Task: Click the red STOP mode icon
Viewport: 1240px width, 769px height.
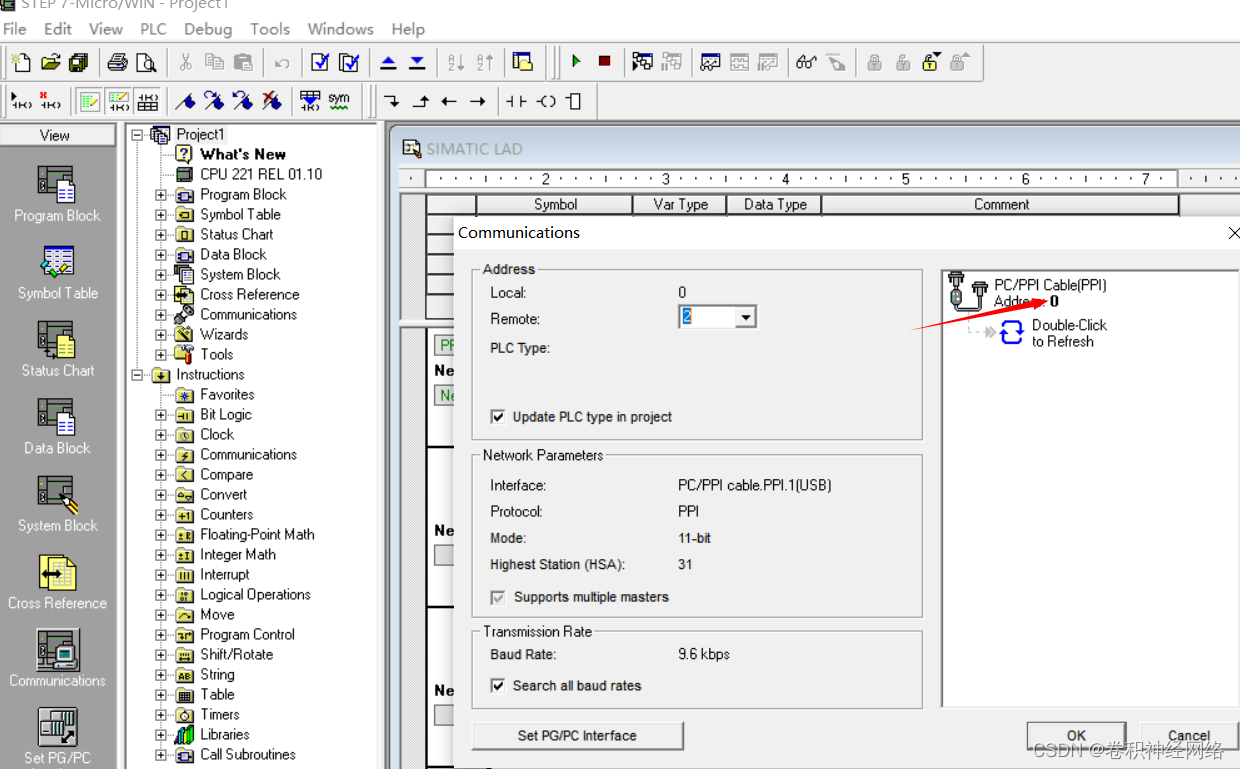Action: tap(604, 62)
